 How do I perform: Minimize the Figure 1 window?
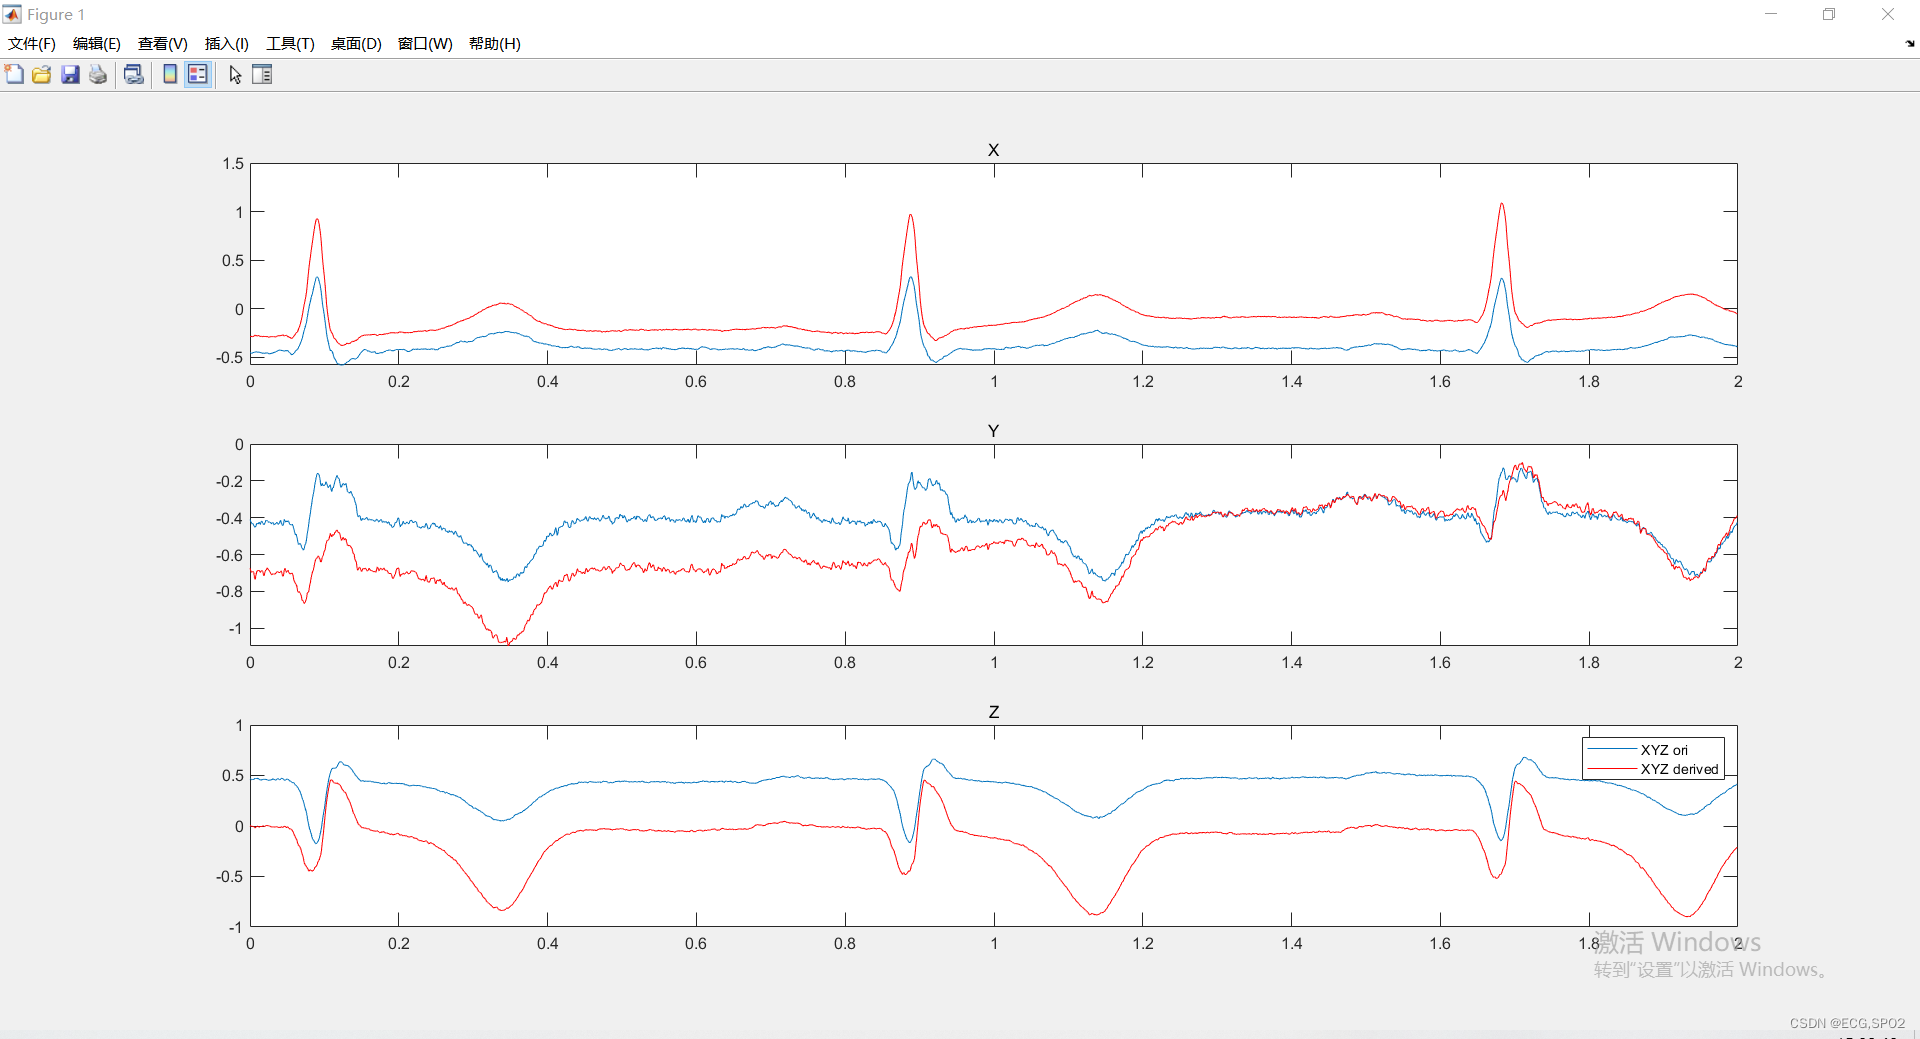1771,14
